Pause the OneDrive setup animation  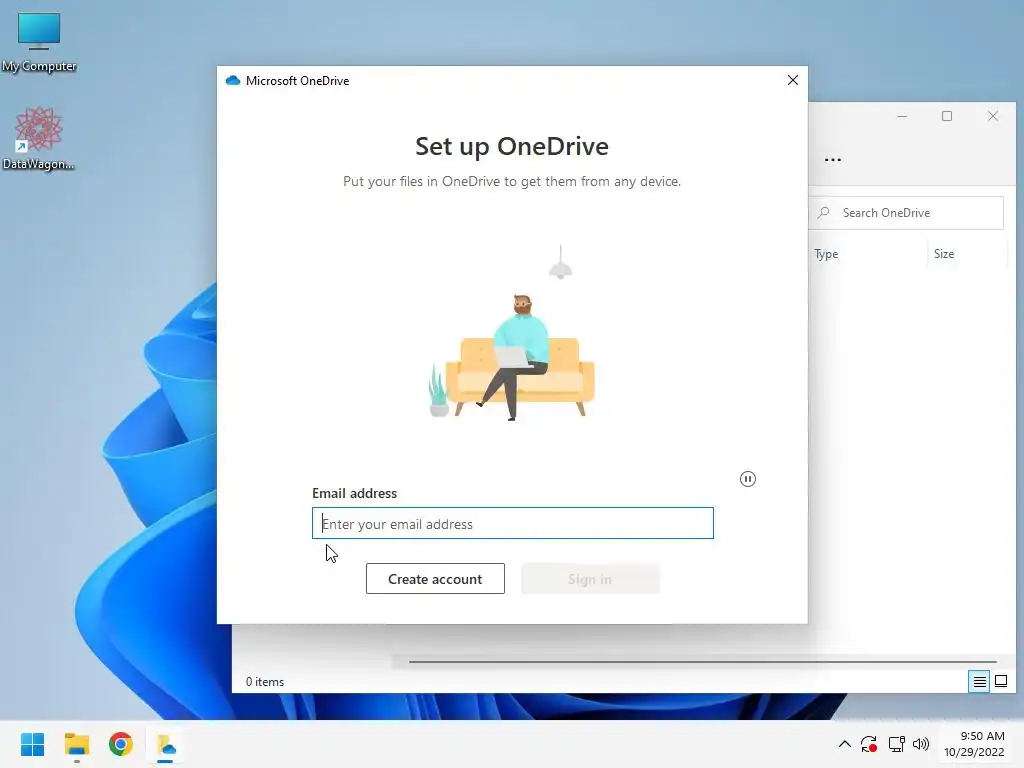click(748, 479)
